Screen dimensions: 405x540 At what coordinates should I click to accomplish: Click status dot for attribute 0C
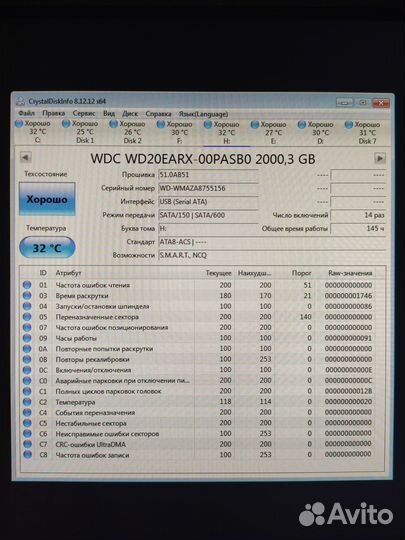27,370
